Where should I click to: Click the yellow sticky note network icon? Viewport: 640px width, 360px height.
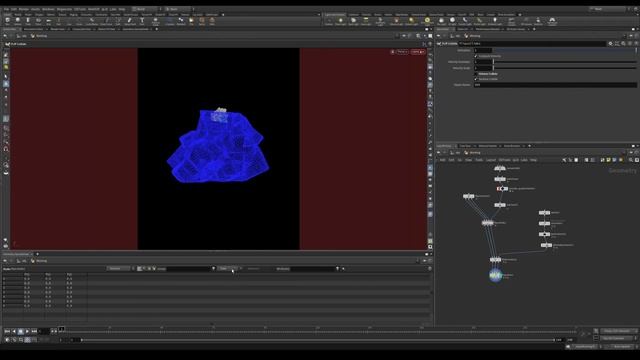[609, 160]
